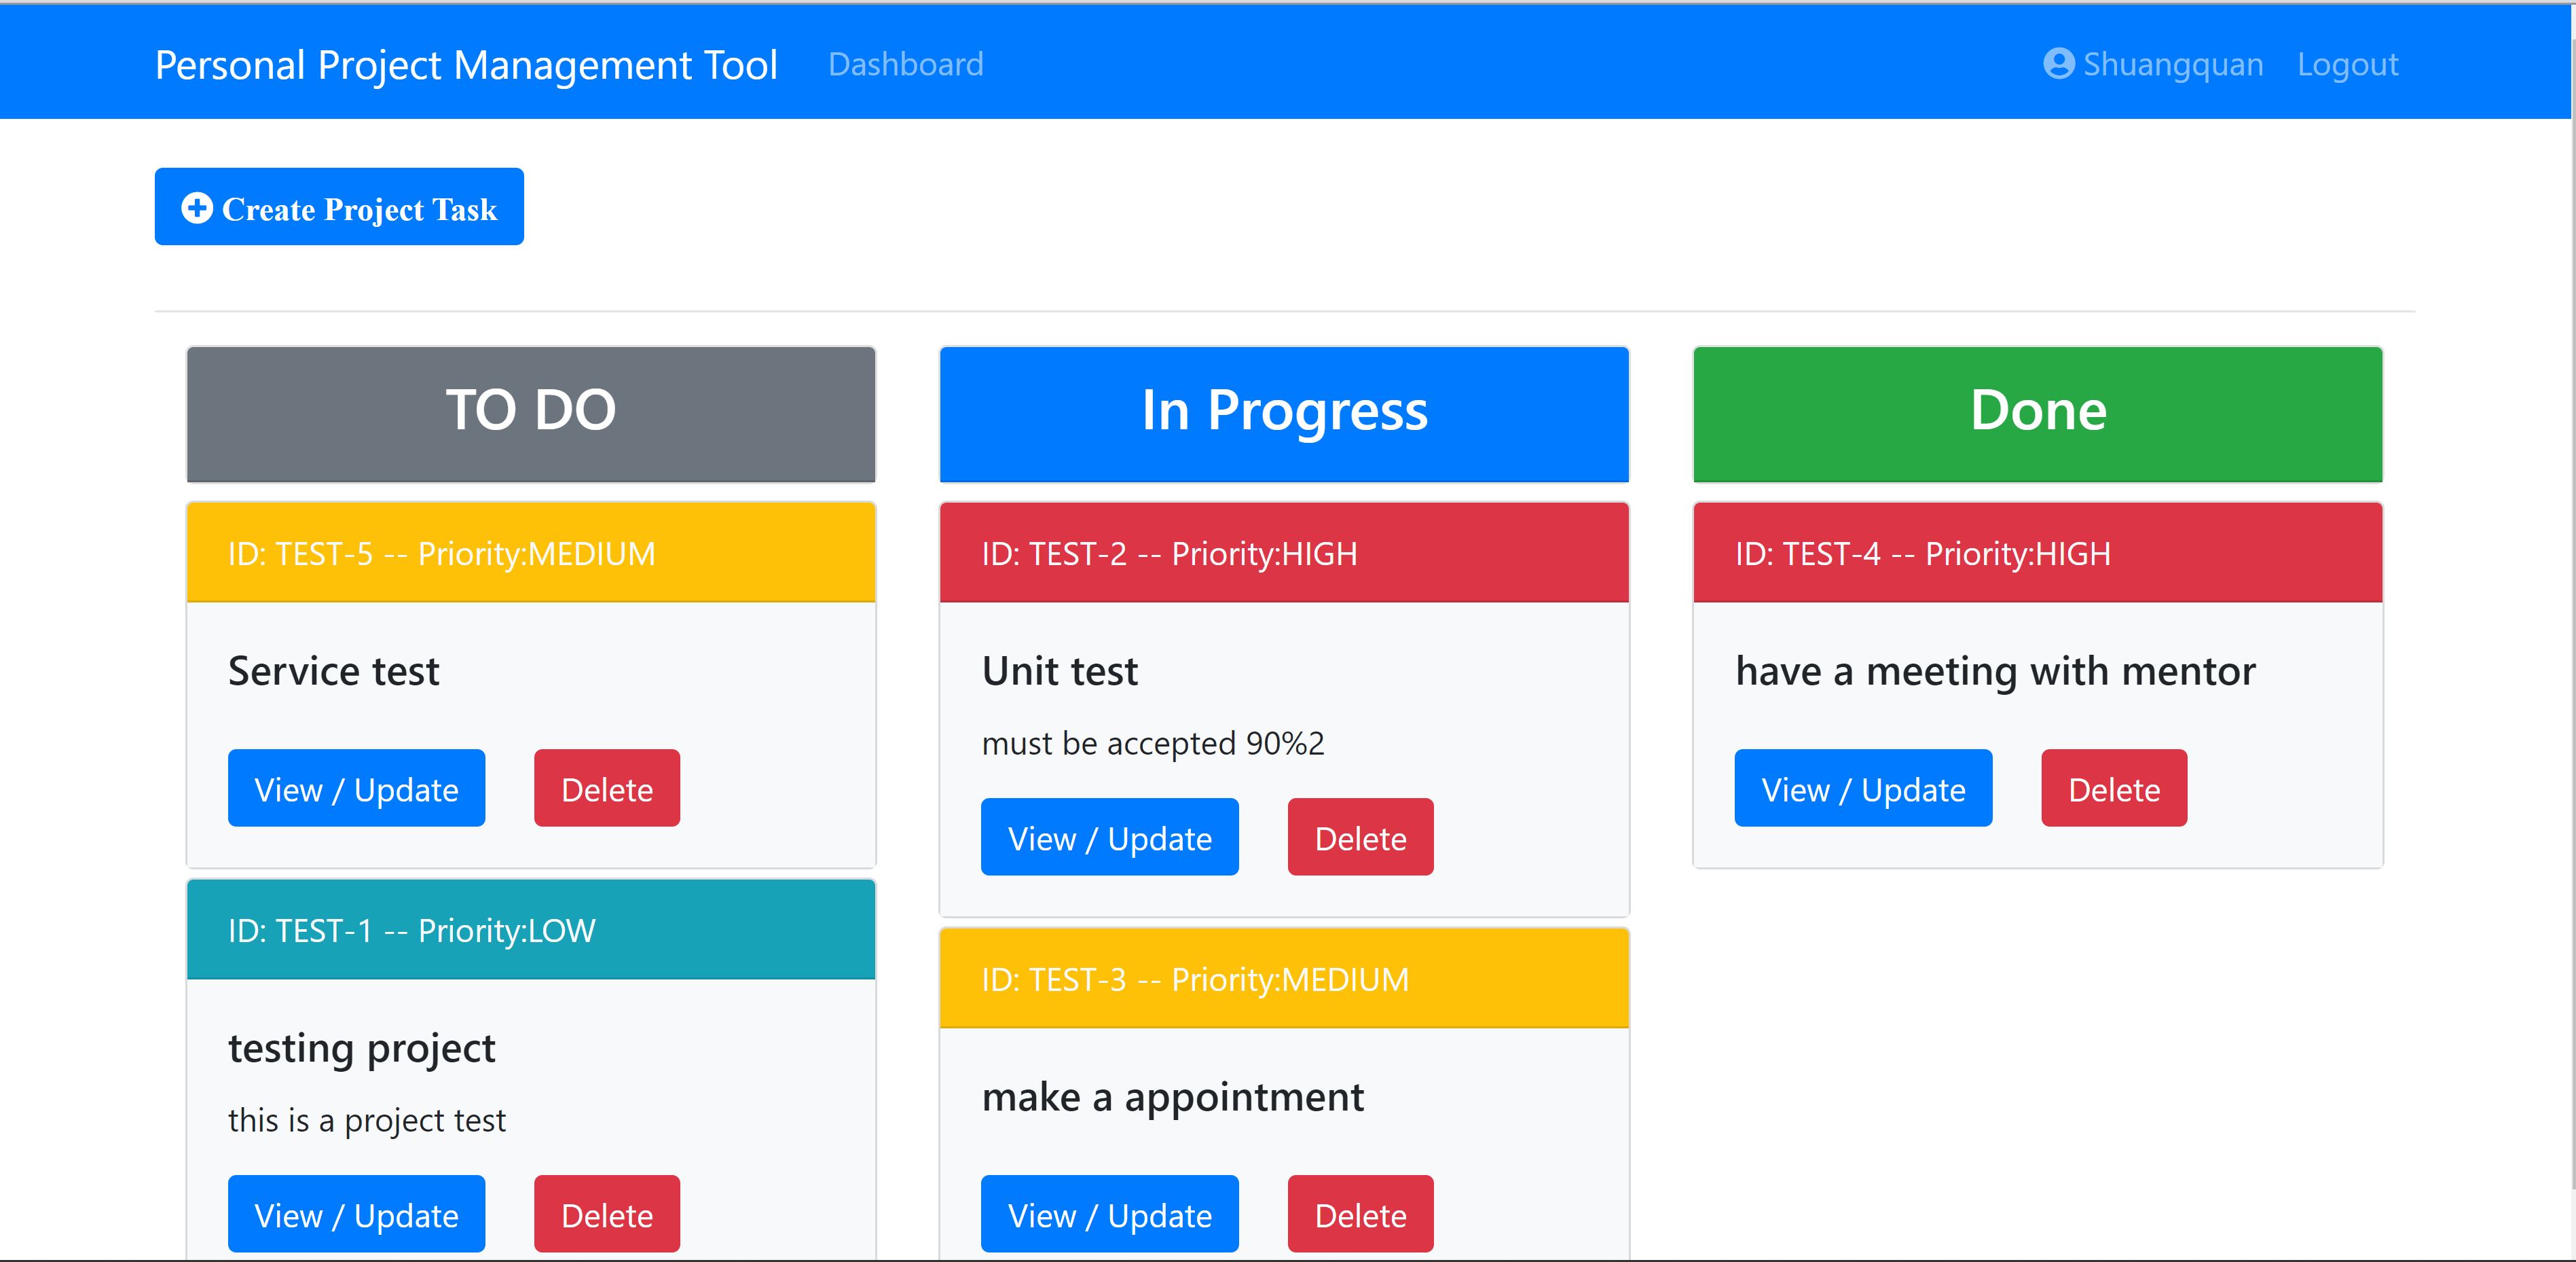Click the plus icon on Create Project Task

point(197,208)
